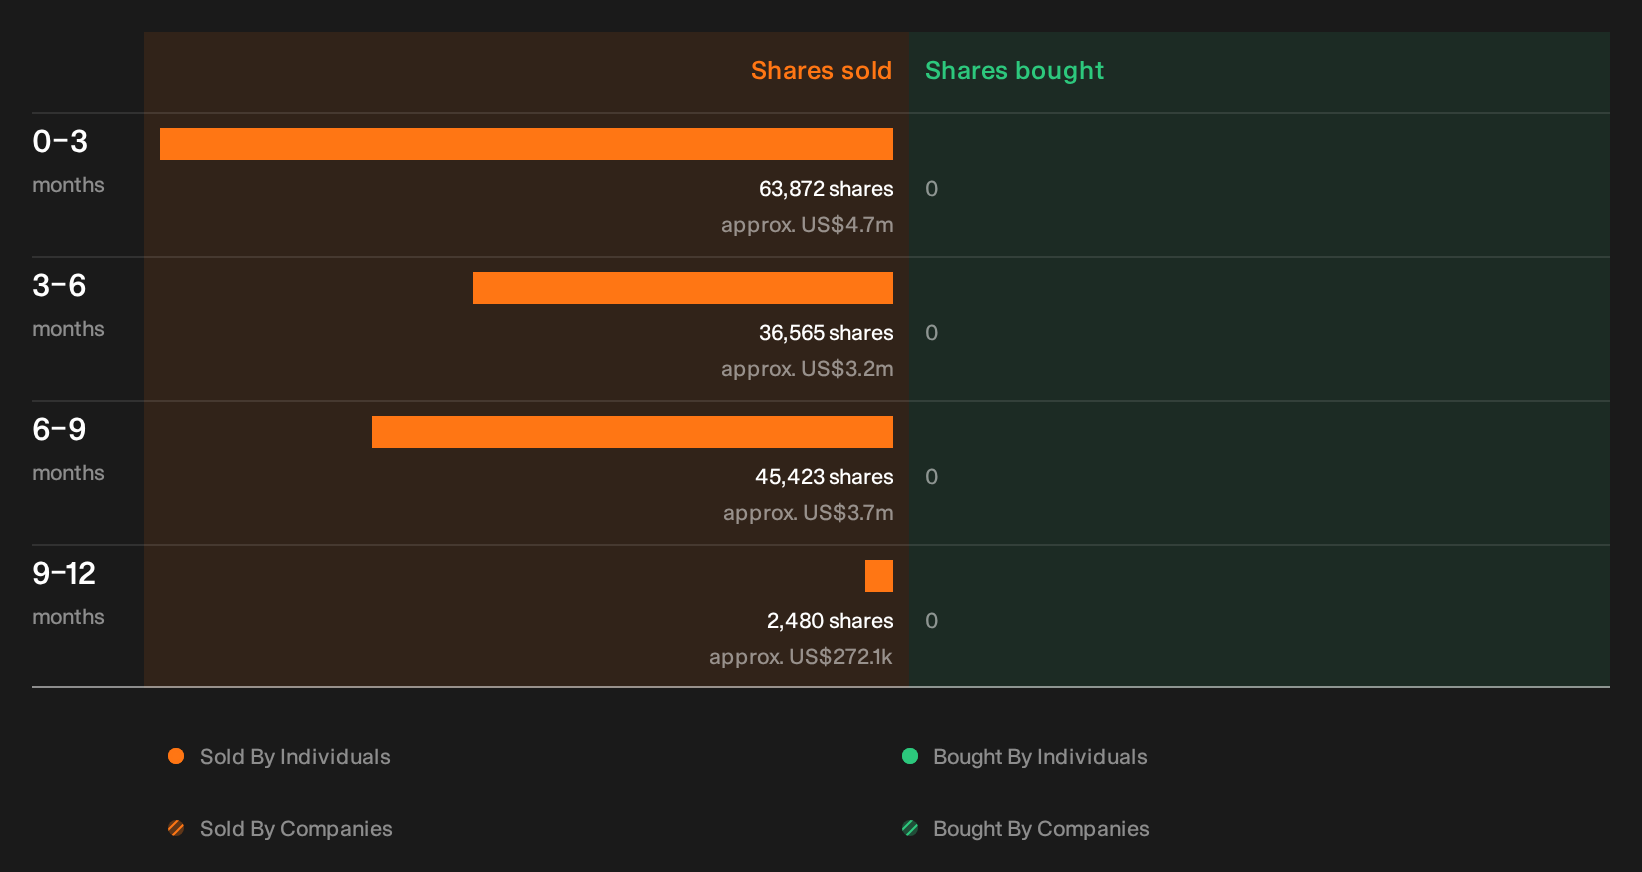This screenshot has width=1642, height=872.
Task: Click the 9-12 months row label
Action: 68,593
